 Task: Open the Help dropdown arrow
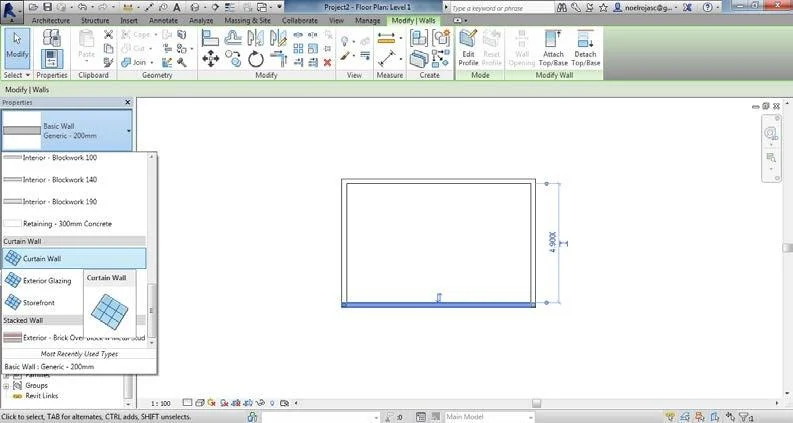tap(720, 7)
